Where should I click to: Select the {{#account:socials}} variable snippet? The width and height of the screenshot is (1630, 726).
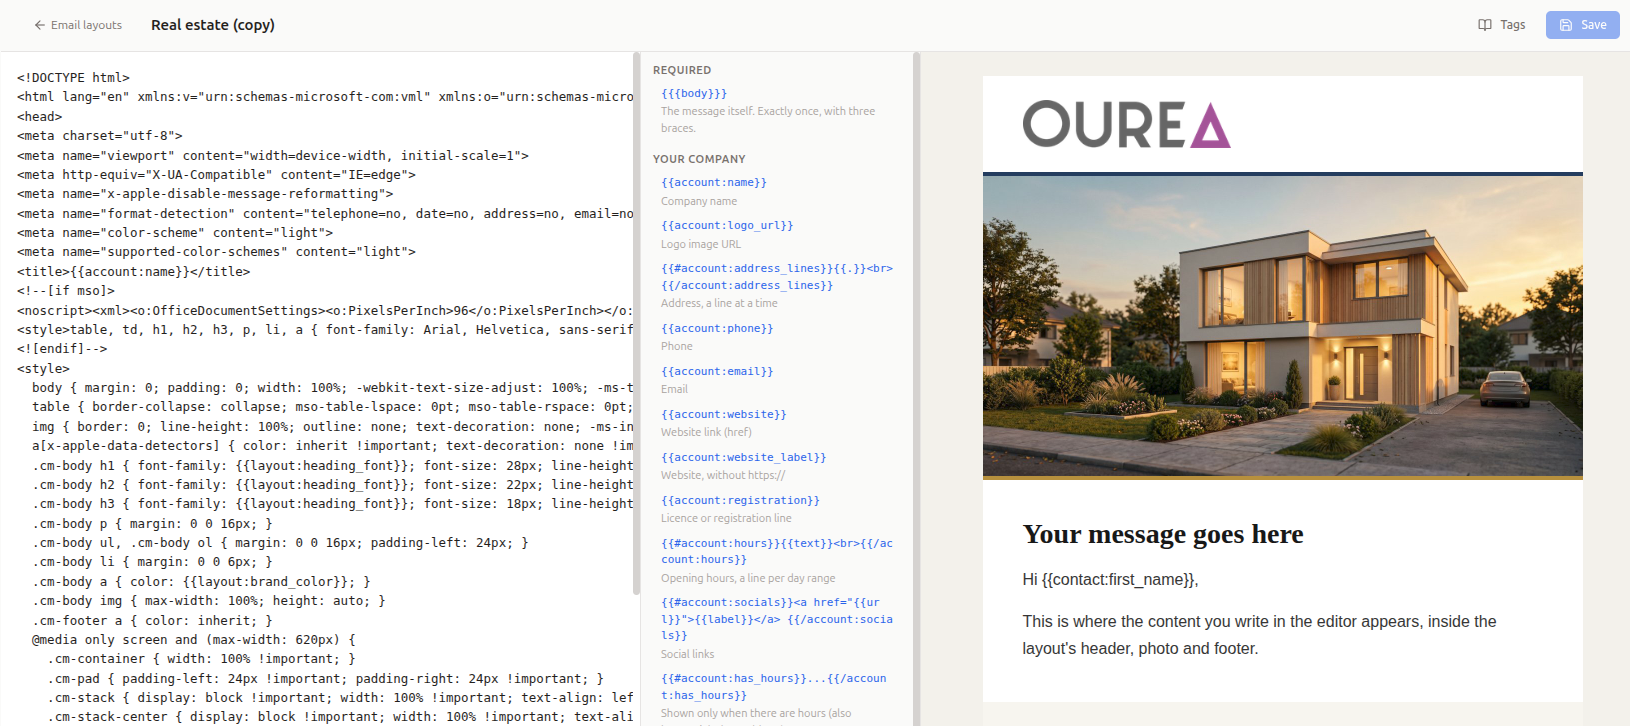click(777, 619)
